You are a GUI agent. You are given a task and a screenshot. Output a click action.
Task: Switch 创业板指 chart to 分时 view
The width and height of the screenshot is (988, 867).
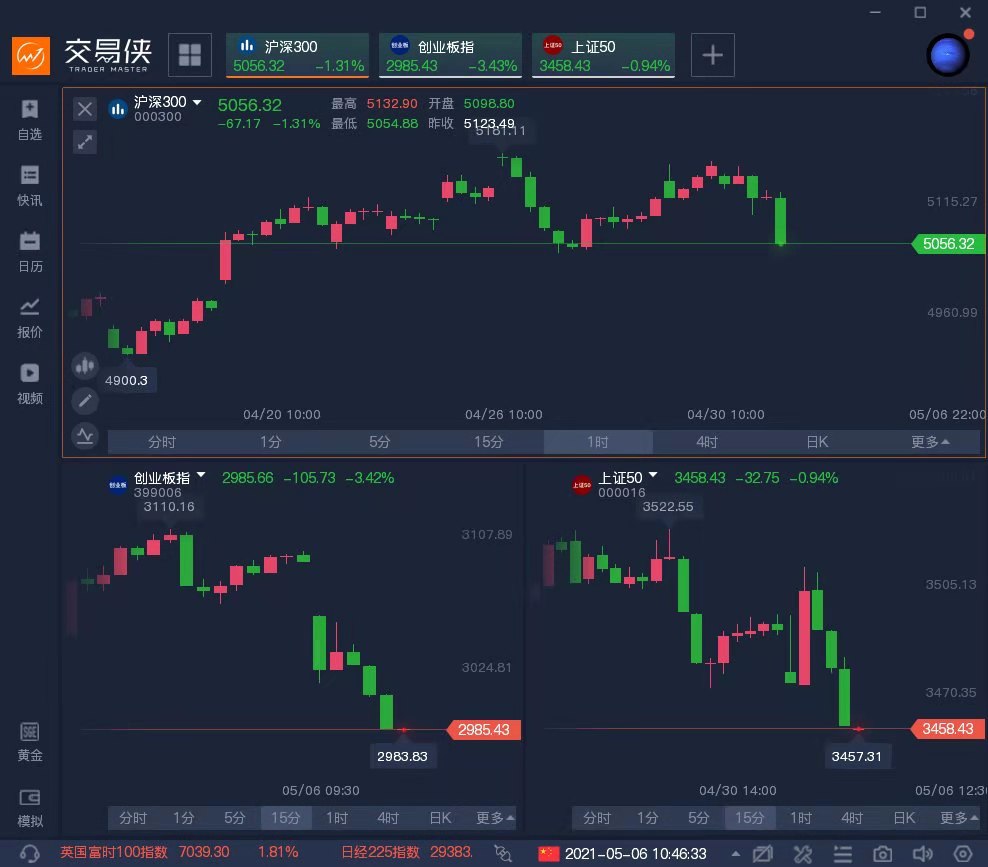[133, 818]
